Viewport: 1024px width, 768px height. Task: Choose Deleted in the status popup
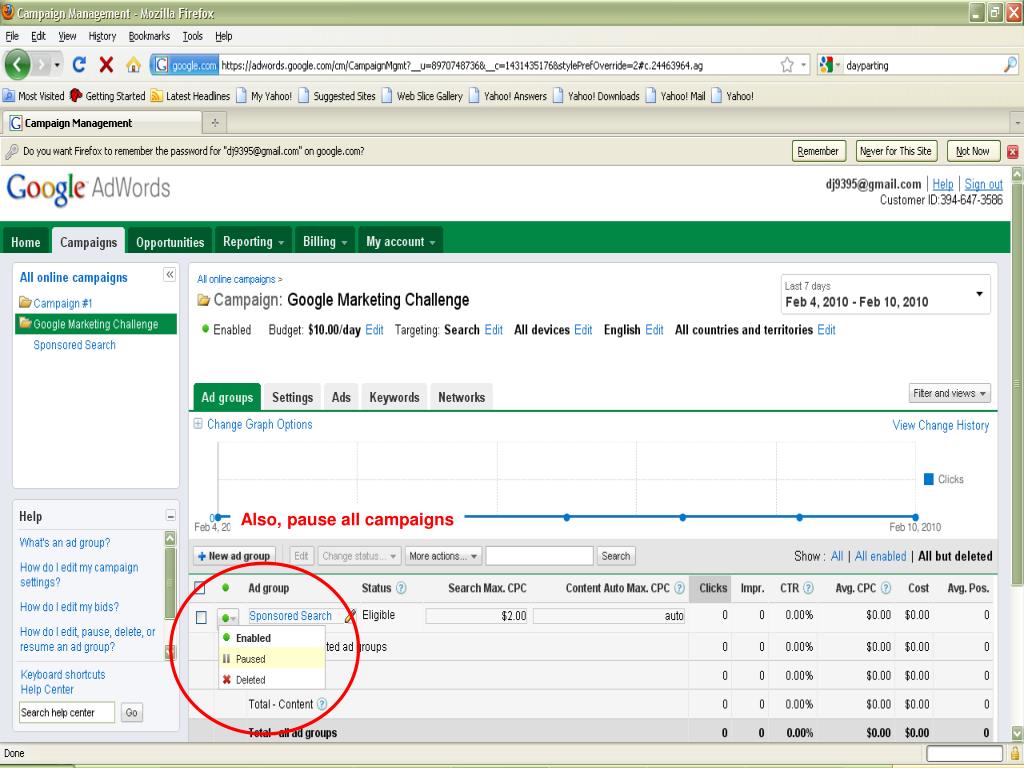click(271, 680)
